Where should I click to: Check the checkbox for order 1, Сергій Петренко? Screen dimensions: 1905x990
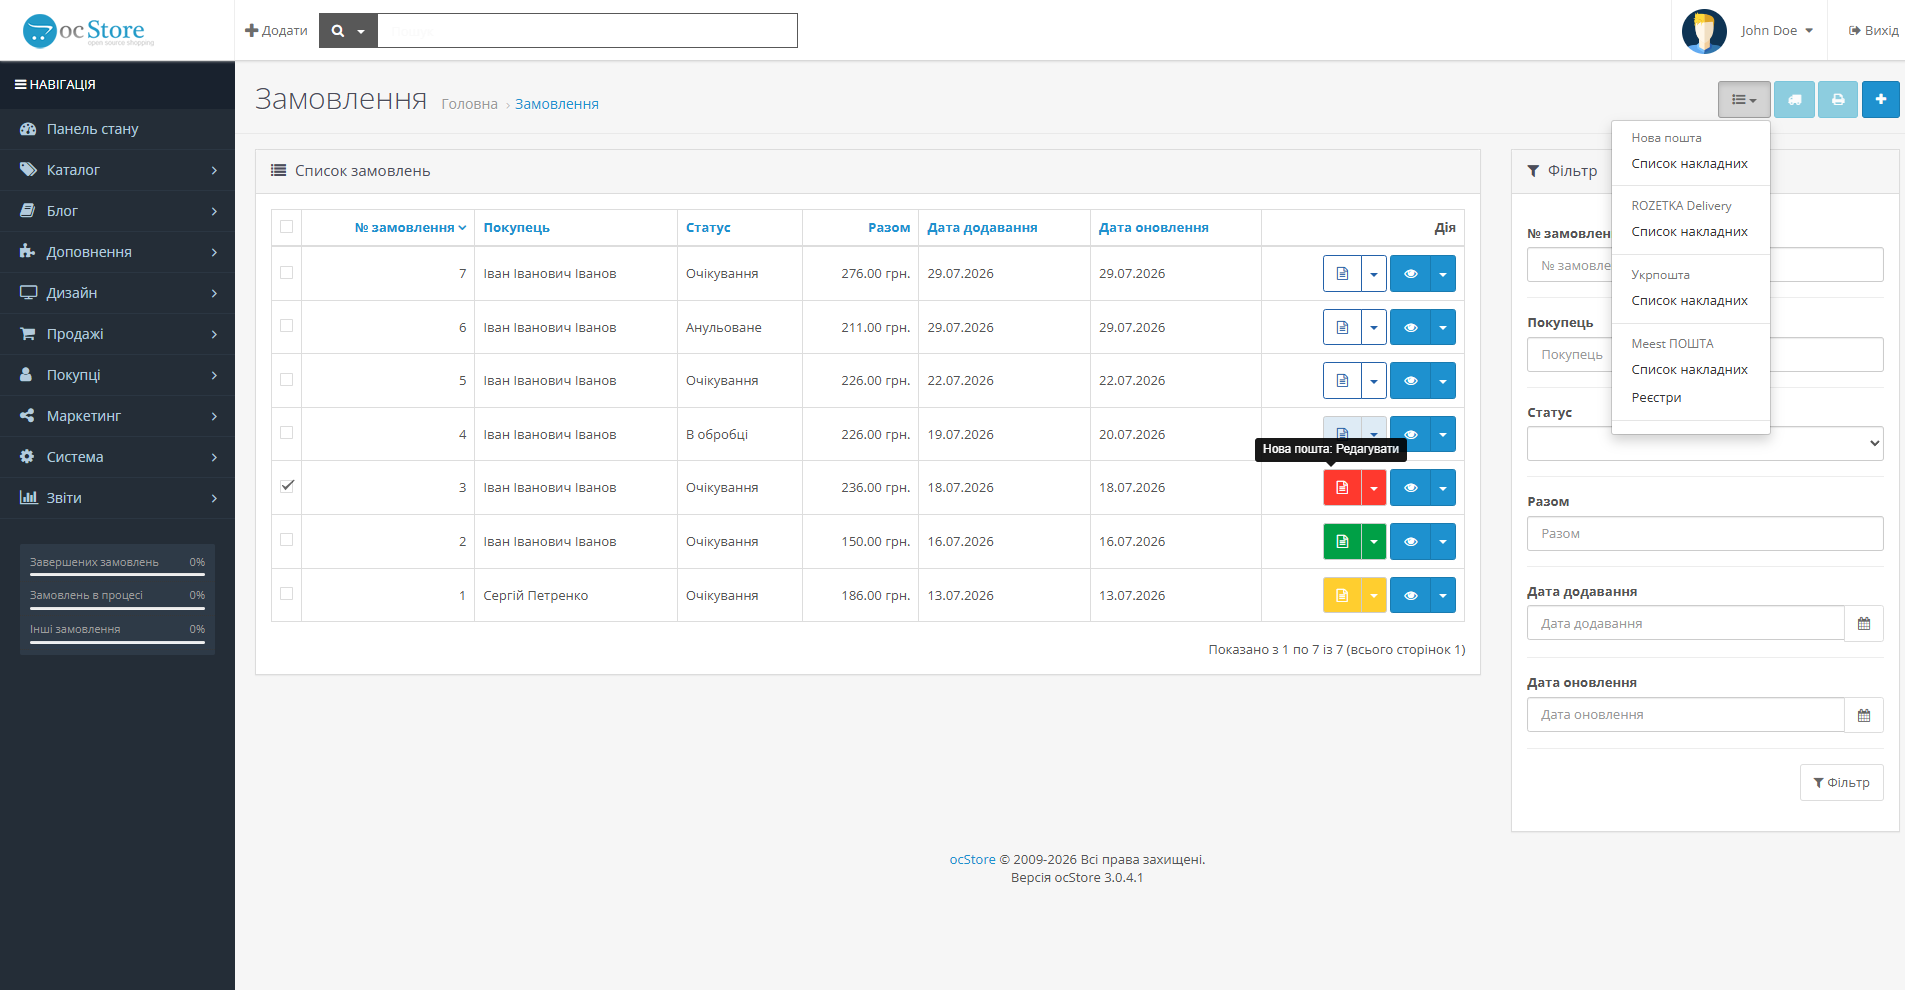click(287, 594)
